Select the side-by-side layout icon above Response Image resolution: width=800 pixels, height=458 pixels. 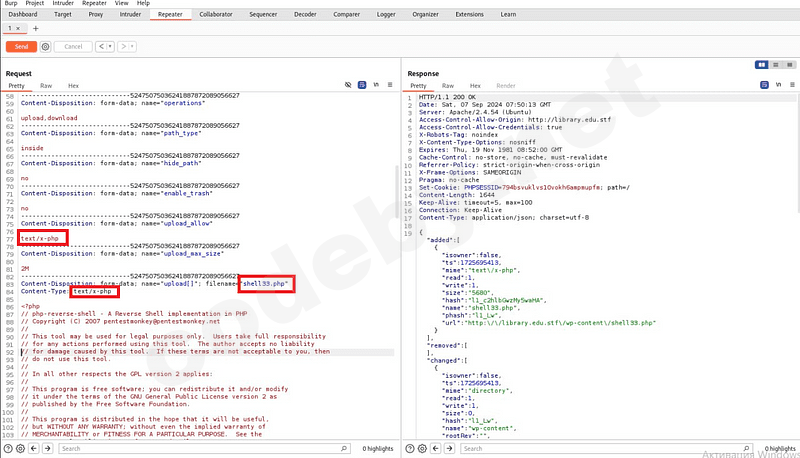click(762, 65)
